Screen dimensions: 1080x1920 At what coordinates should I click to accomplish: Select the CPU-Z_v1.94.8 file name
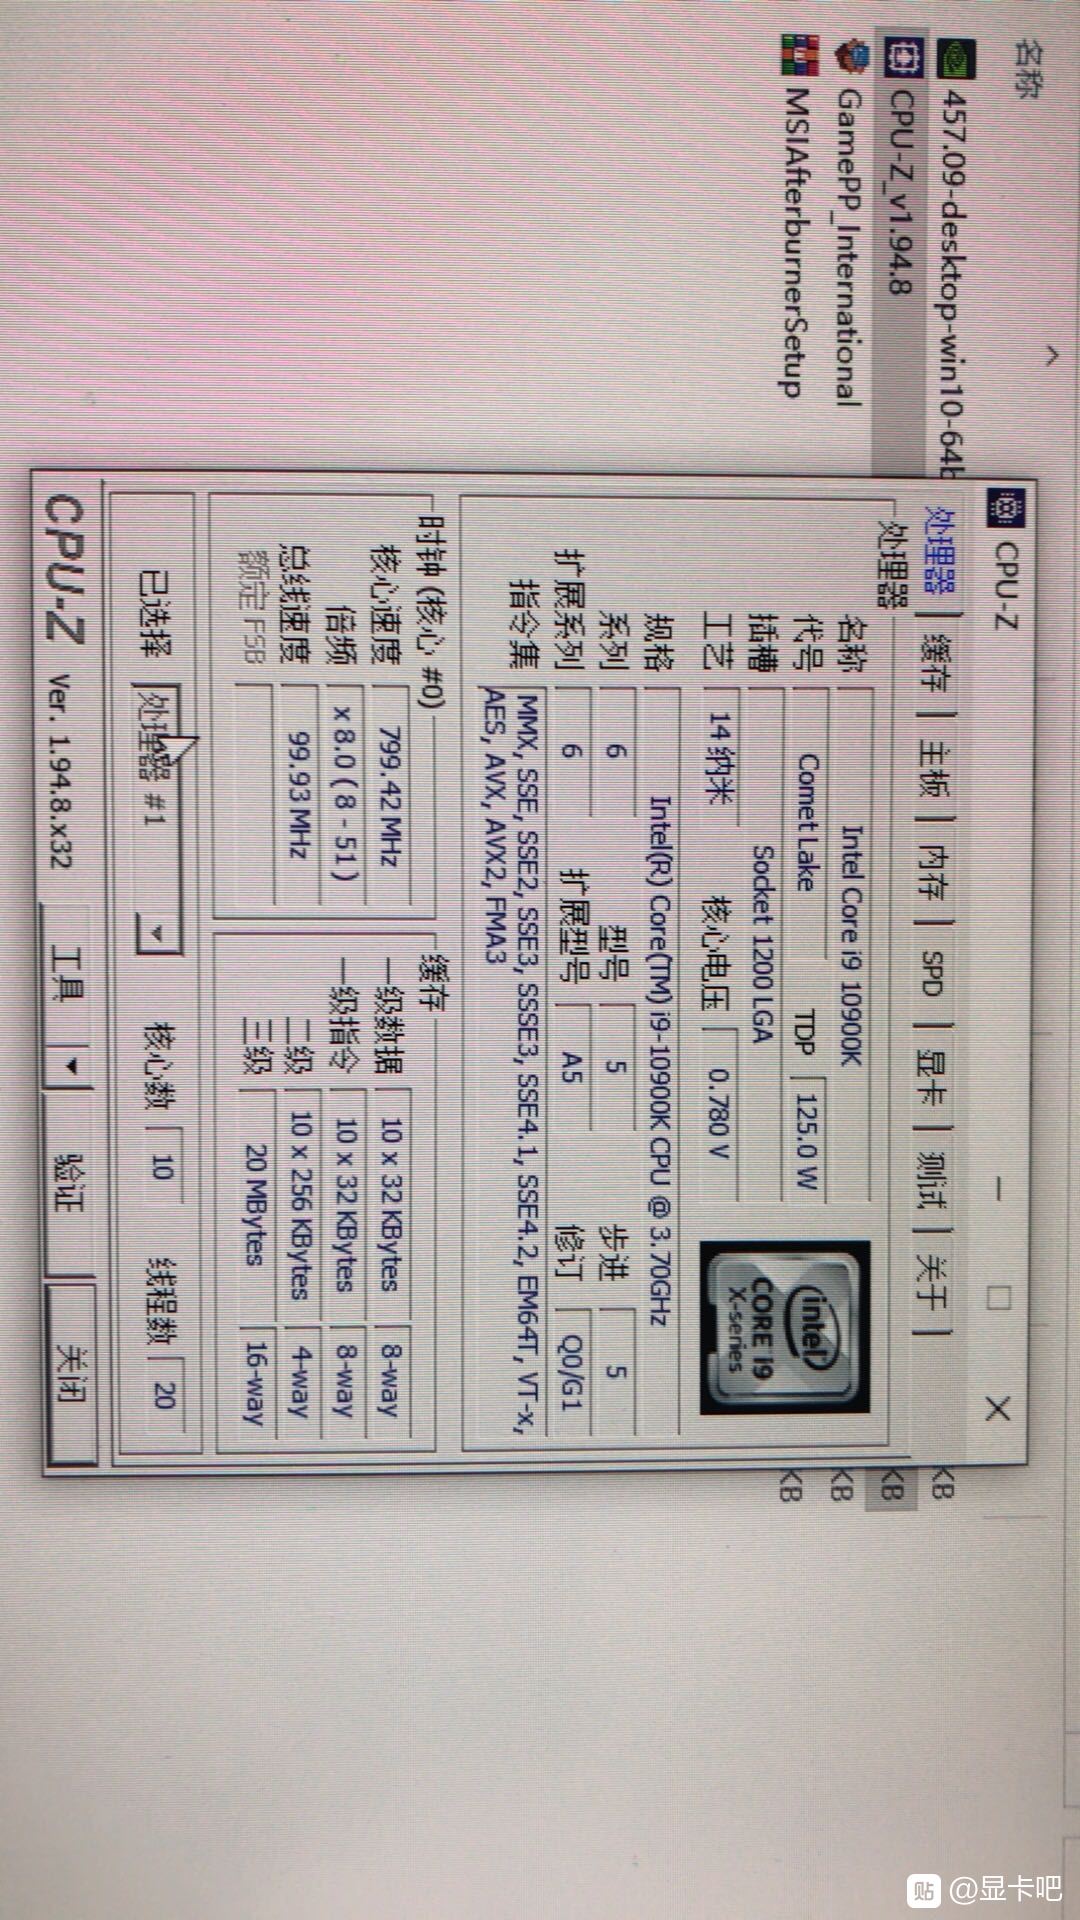tap(901, 192)
